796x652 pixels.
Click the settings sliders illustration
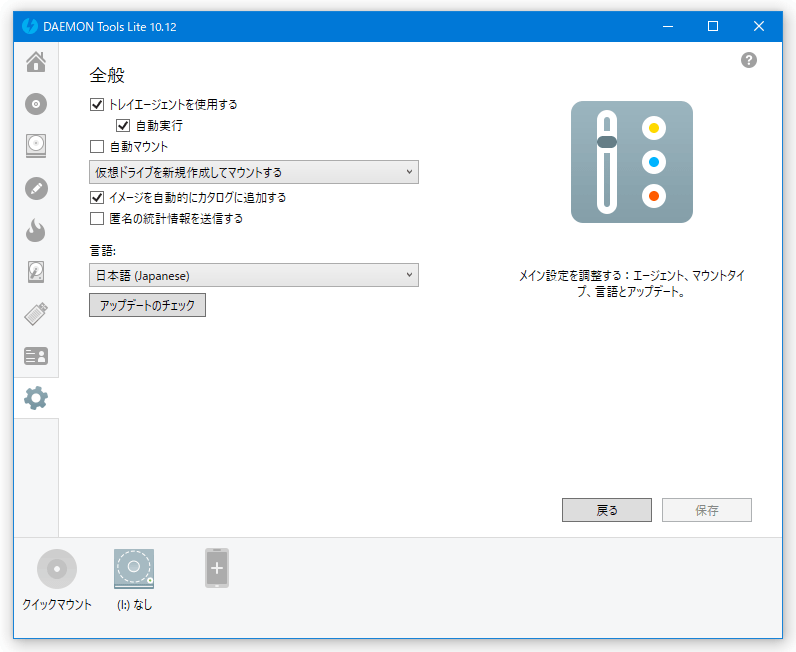[x=632, y=162]
